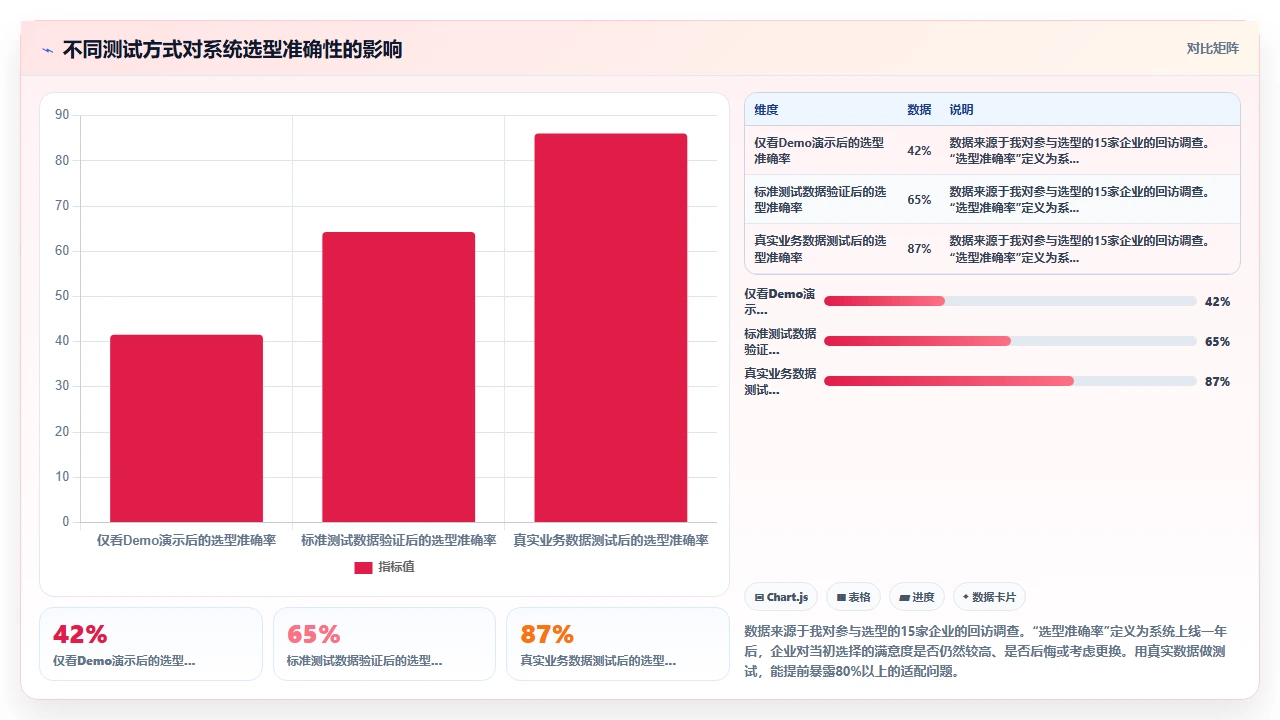Click the title 不同测试方式对系统选型准确性的影响
The height and width of the screenshot is (720, 1280).
point(232,50)
